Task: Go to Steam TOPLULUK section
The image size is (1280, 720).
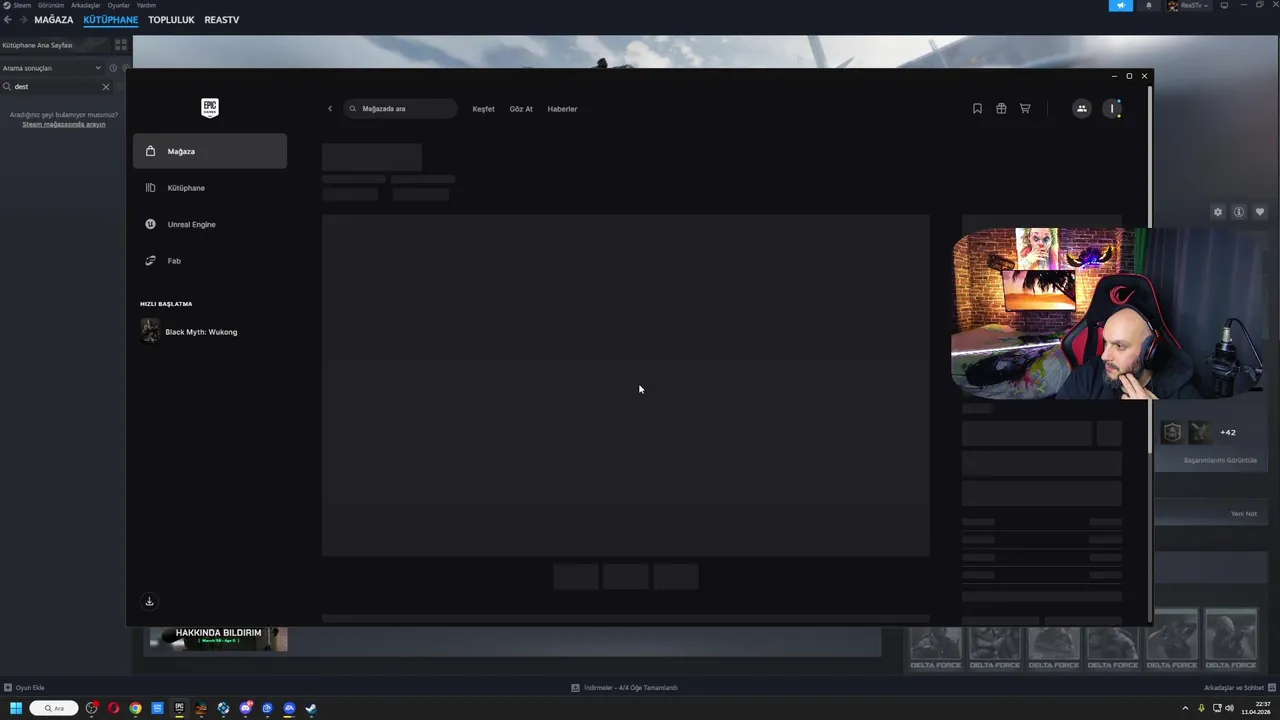Action: (x=171, y=20)
